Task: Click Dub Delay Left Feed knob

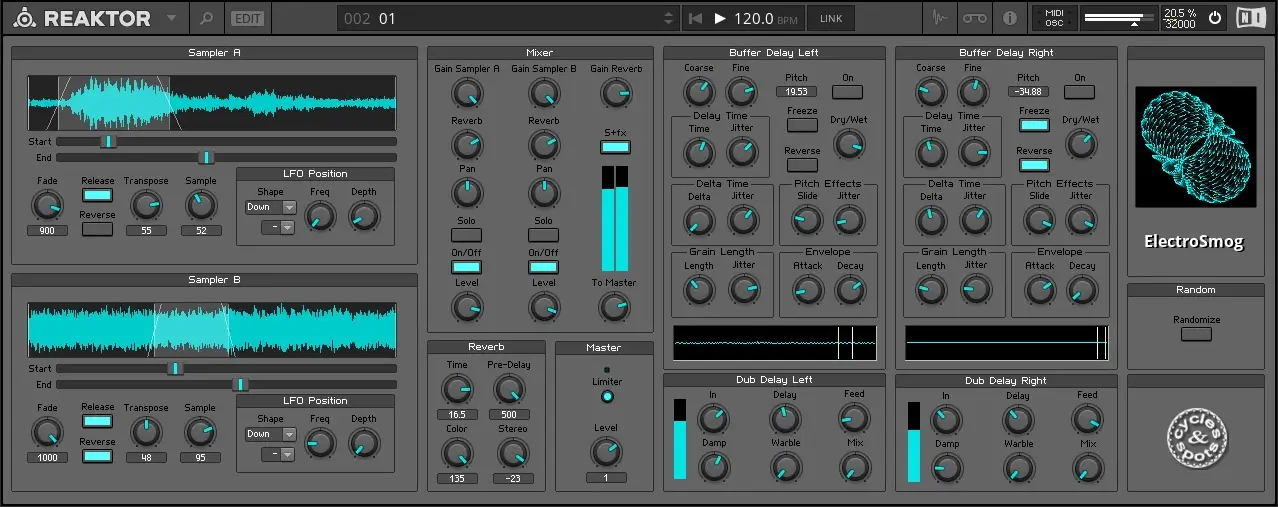Action: pos(854,419)
